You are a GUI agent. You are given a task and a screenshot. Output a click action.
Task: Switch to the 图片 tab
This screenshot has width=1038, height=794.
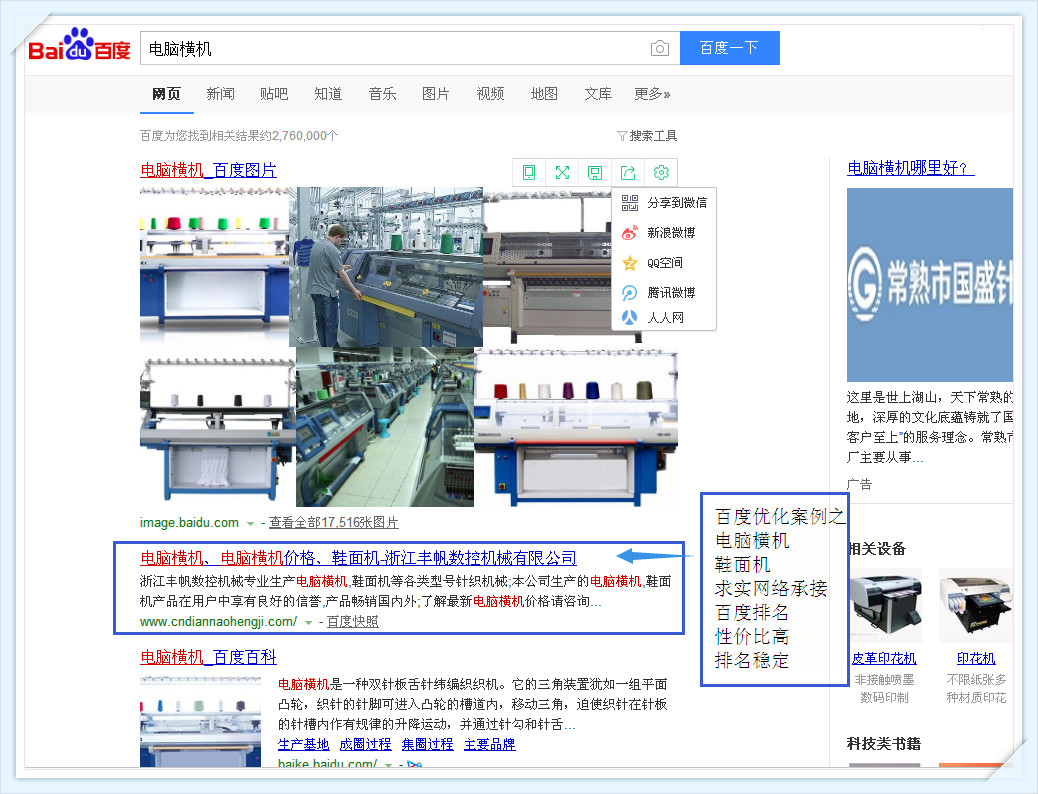pos(436,94)
